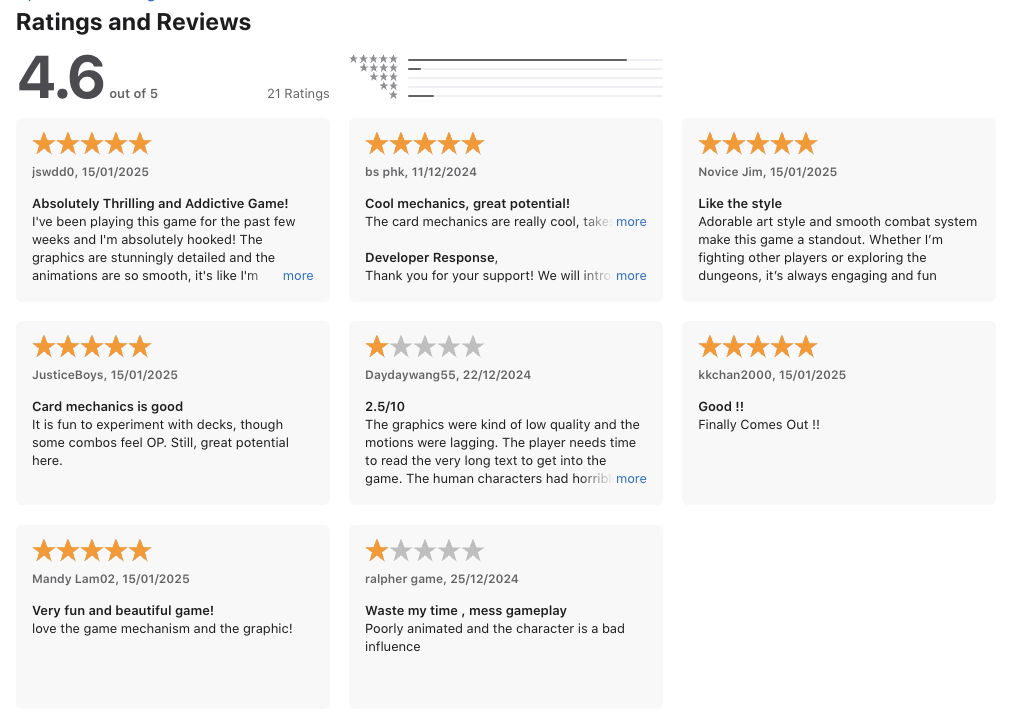Click the '21 Ratings' count label
Viewport: 1015px width, 725px height.
pyautogui.click(x=298, y=94)
